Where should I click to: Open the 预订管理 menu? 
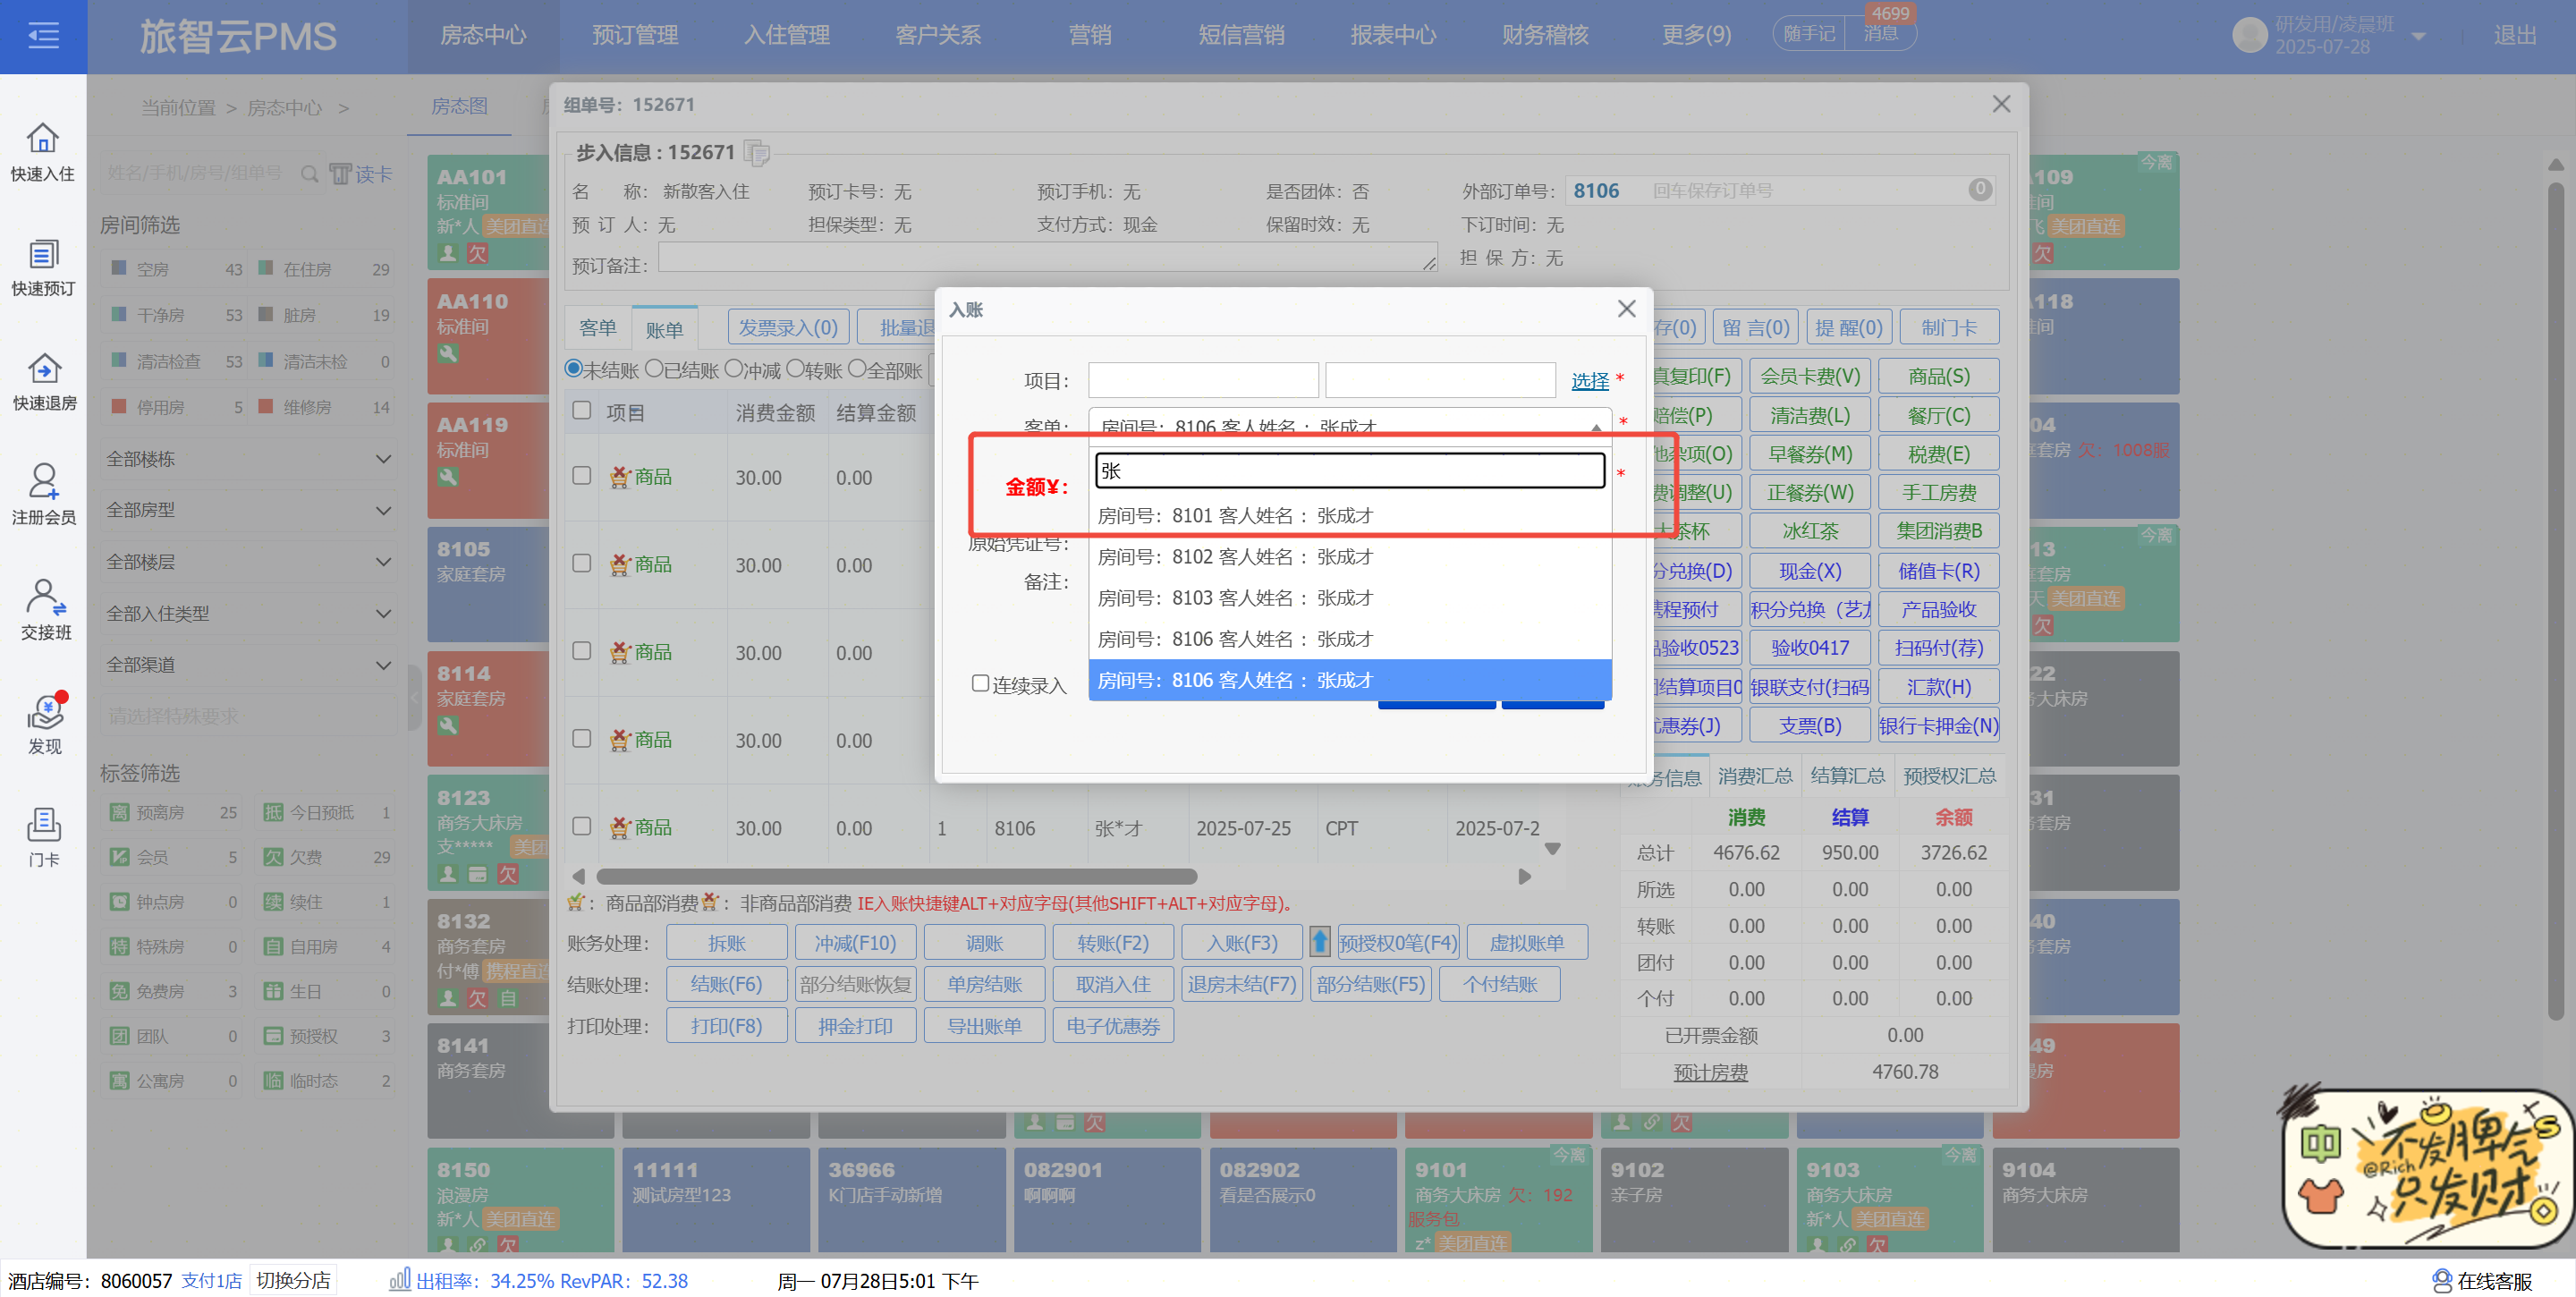(635, 36)
